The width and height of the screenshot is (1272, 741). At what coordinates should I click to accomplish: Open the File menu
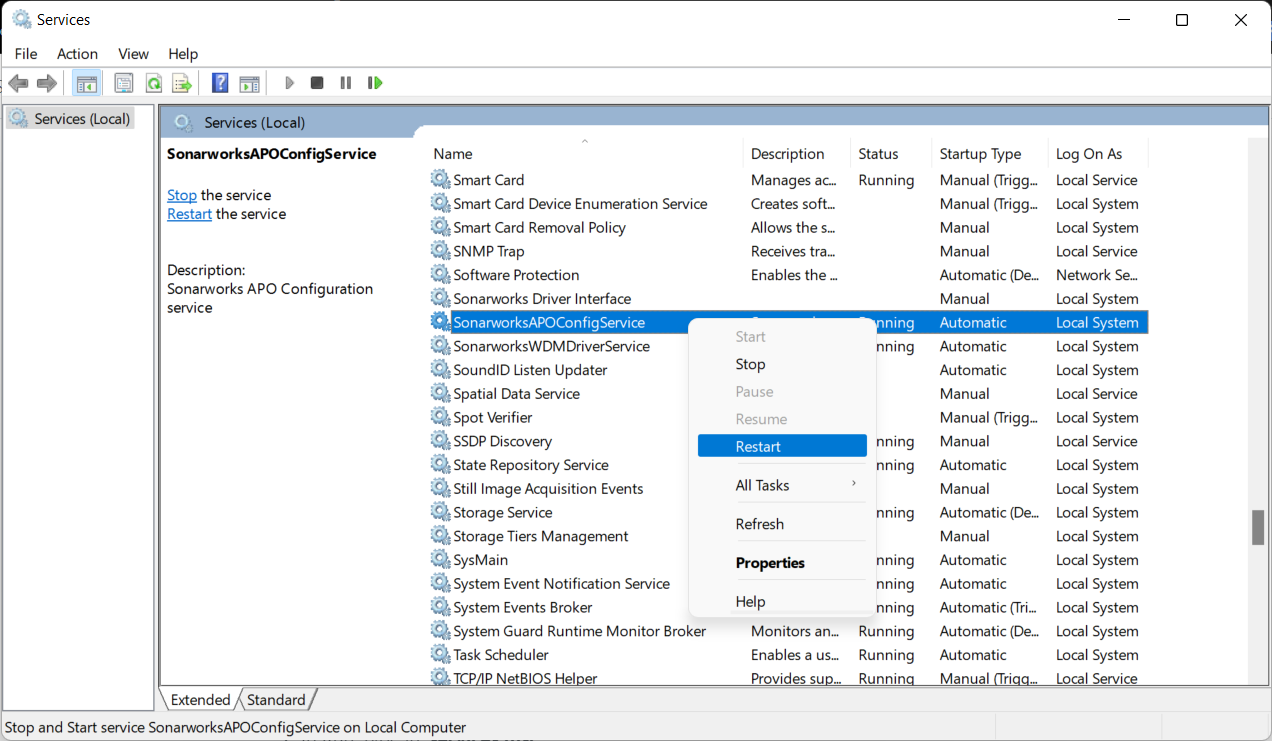[26, 54]
